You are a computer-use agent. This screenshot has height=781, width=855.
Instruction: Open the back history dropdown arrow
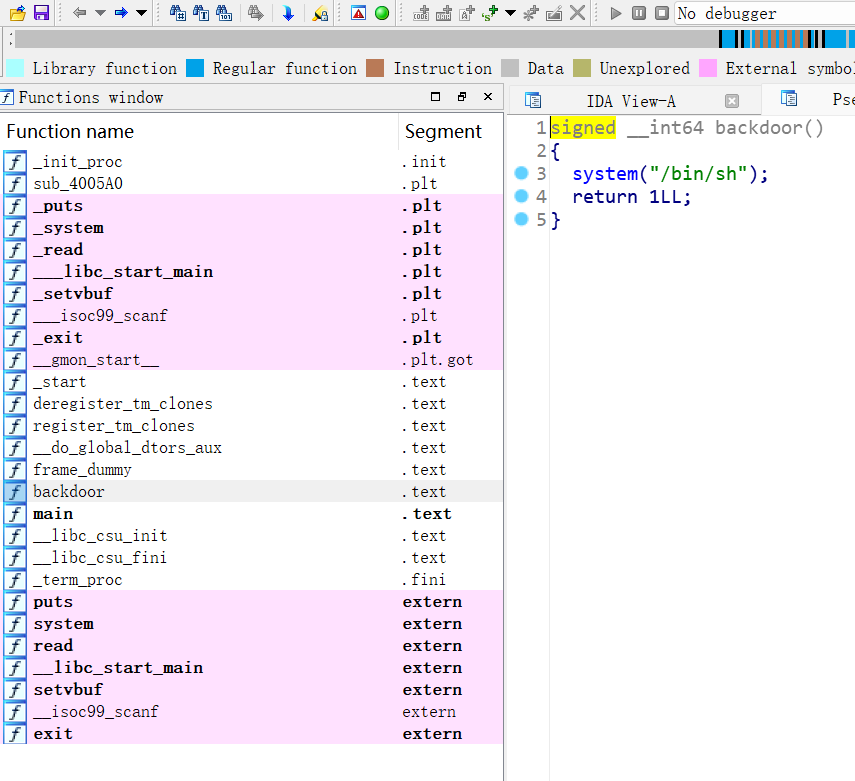point(100,13)
